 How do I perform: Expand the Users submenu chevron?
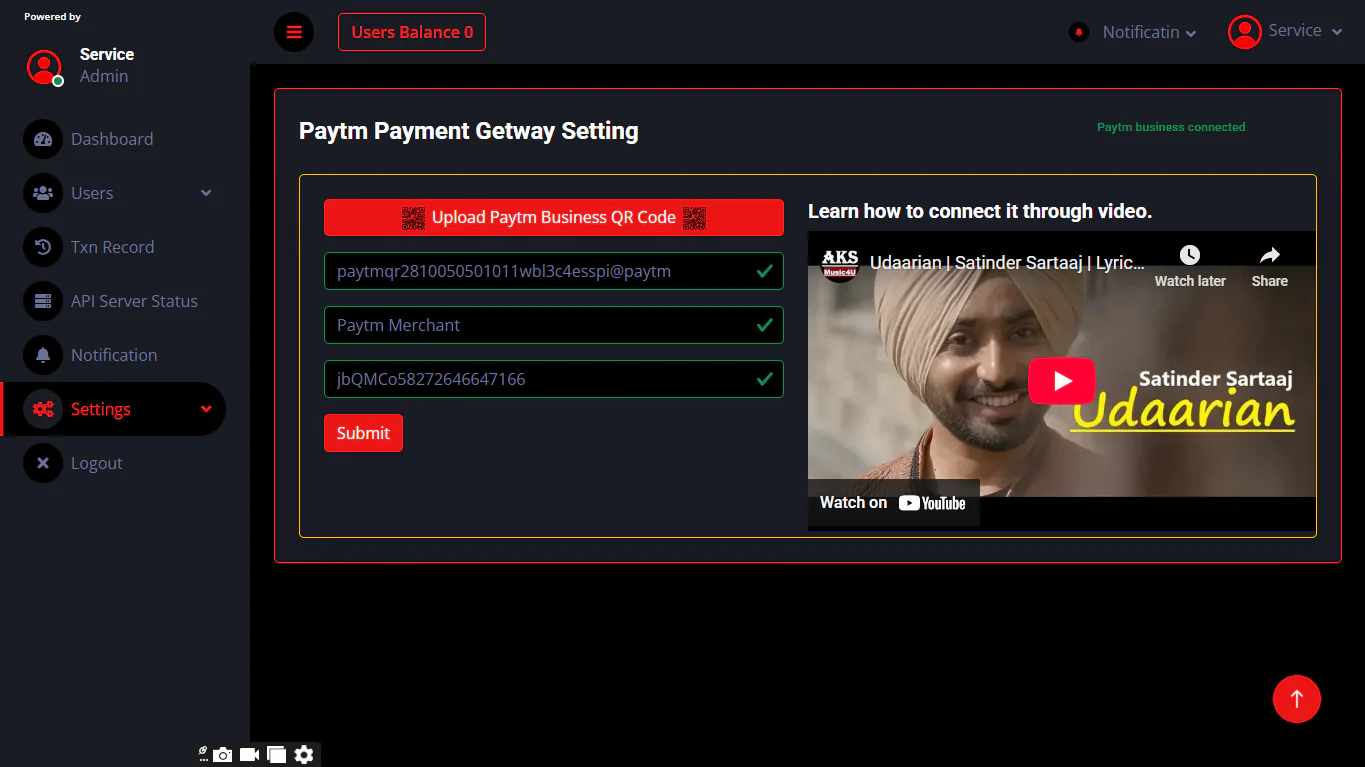click(206, 193)
